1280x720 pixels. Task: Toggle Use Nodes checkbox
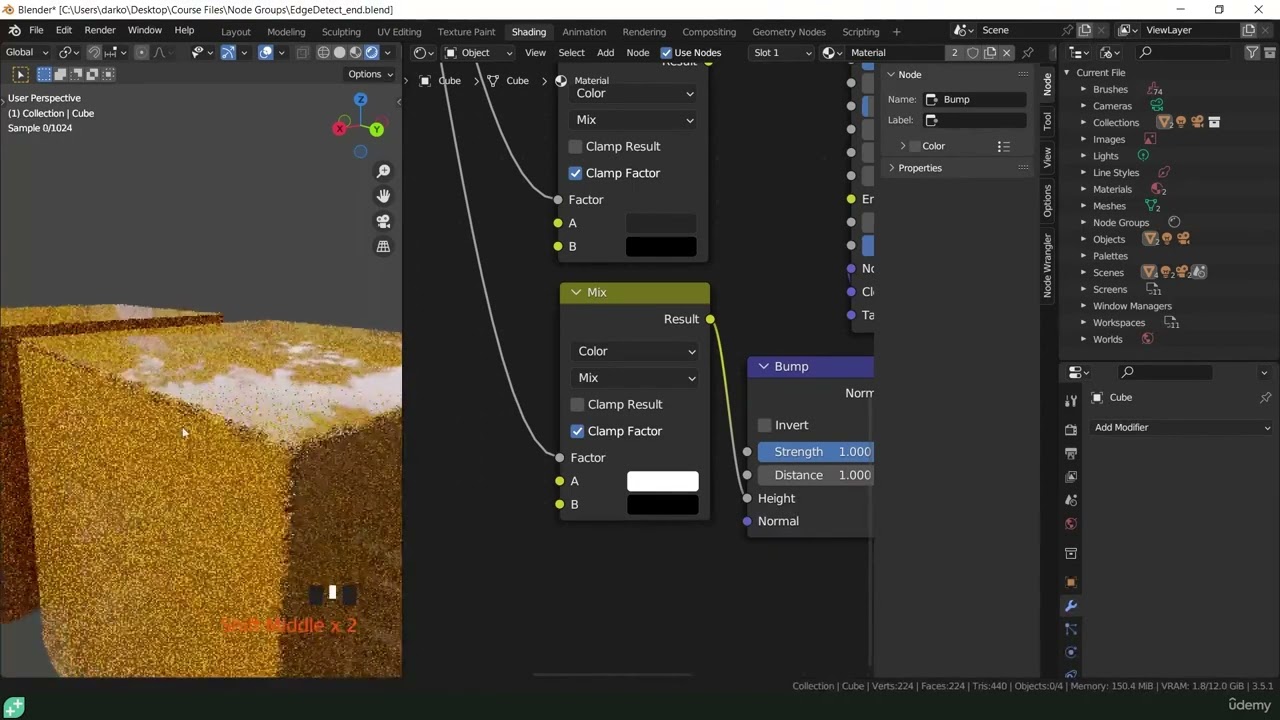(667, 52)
